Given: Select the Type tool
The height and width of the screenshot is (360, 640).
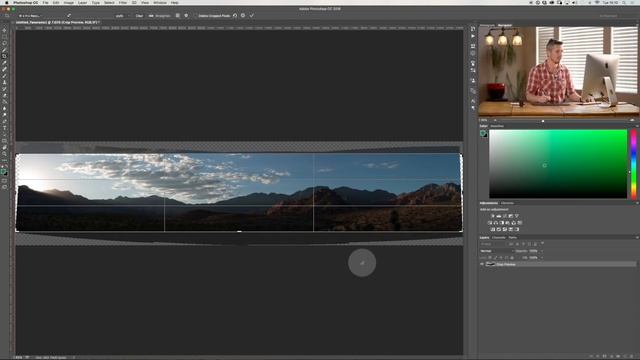Looking at the screenshot, I should pyautogui.click(x=4, y=128).
